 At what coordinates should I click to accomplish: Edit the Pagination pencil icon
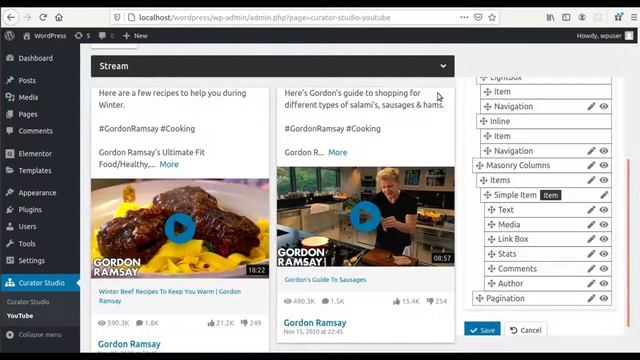[591, 298]
